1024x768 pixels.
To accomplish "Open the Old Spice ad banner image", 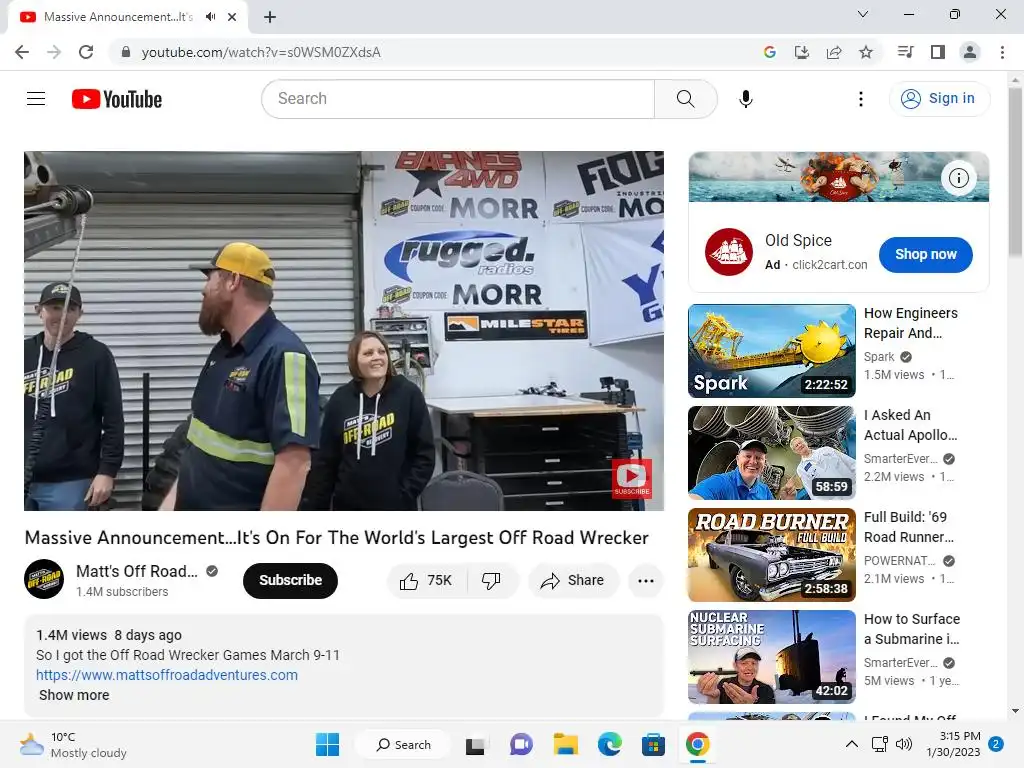I will click(839, 177).
